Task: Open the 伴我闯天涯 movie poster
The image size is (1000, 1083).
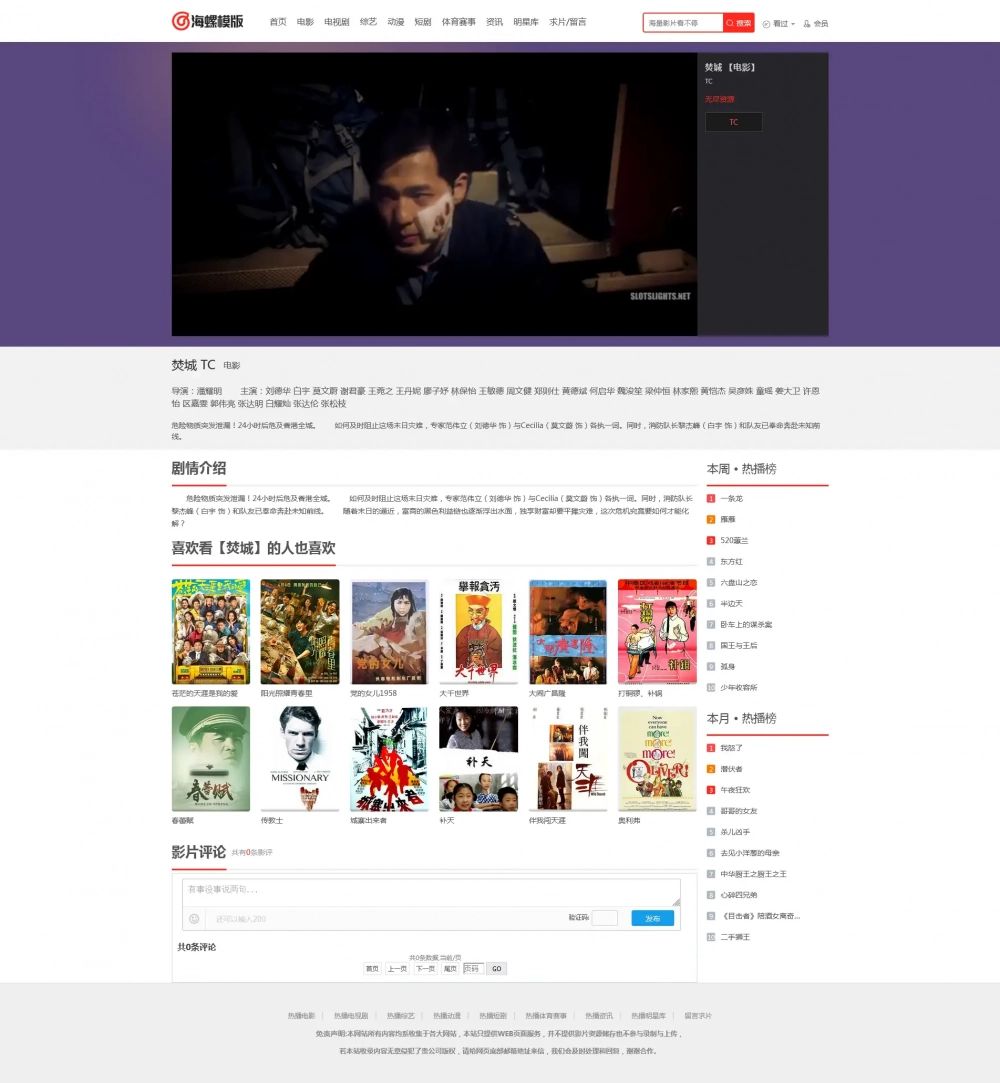Action: click(568, 758)
